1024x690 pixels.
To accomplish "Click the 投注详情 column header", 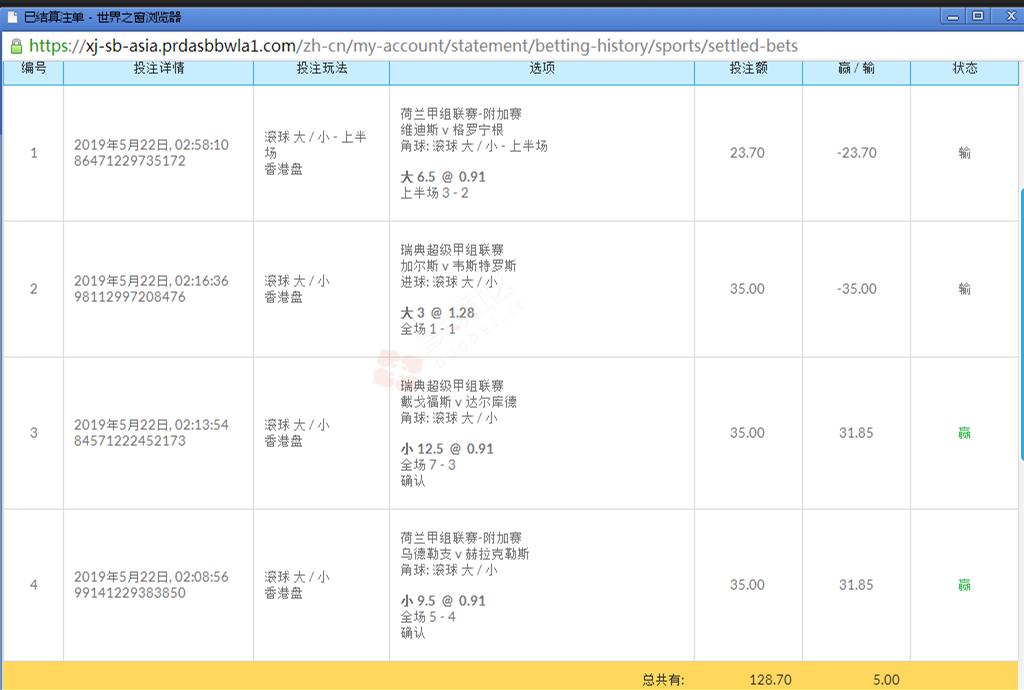I will (159, 68).
